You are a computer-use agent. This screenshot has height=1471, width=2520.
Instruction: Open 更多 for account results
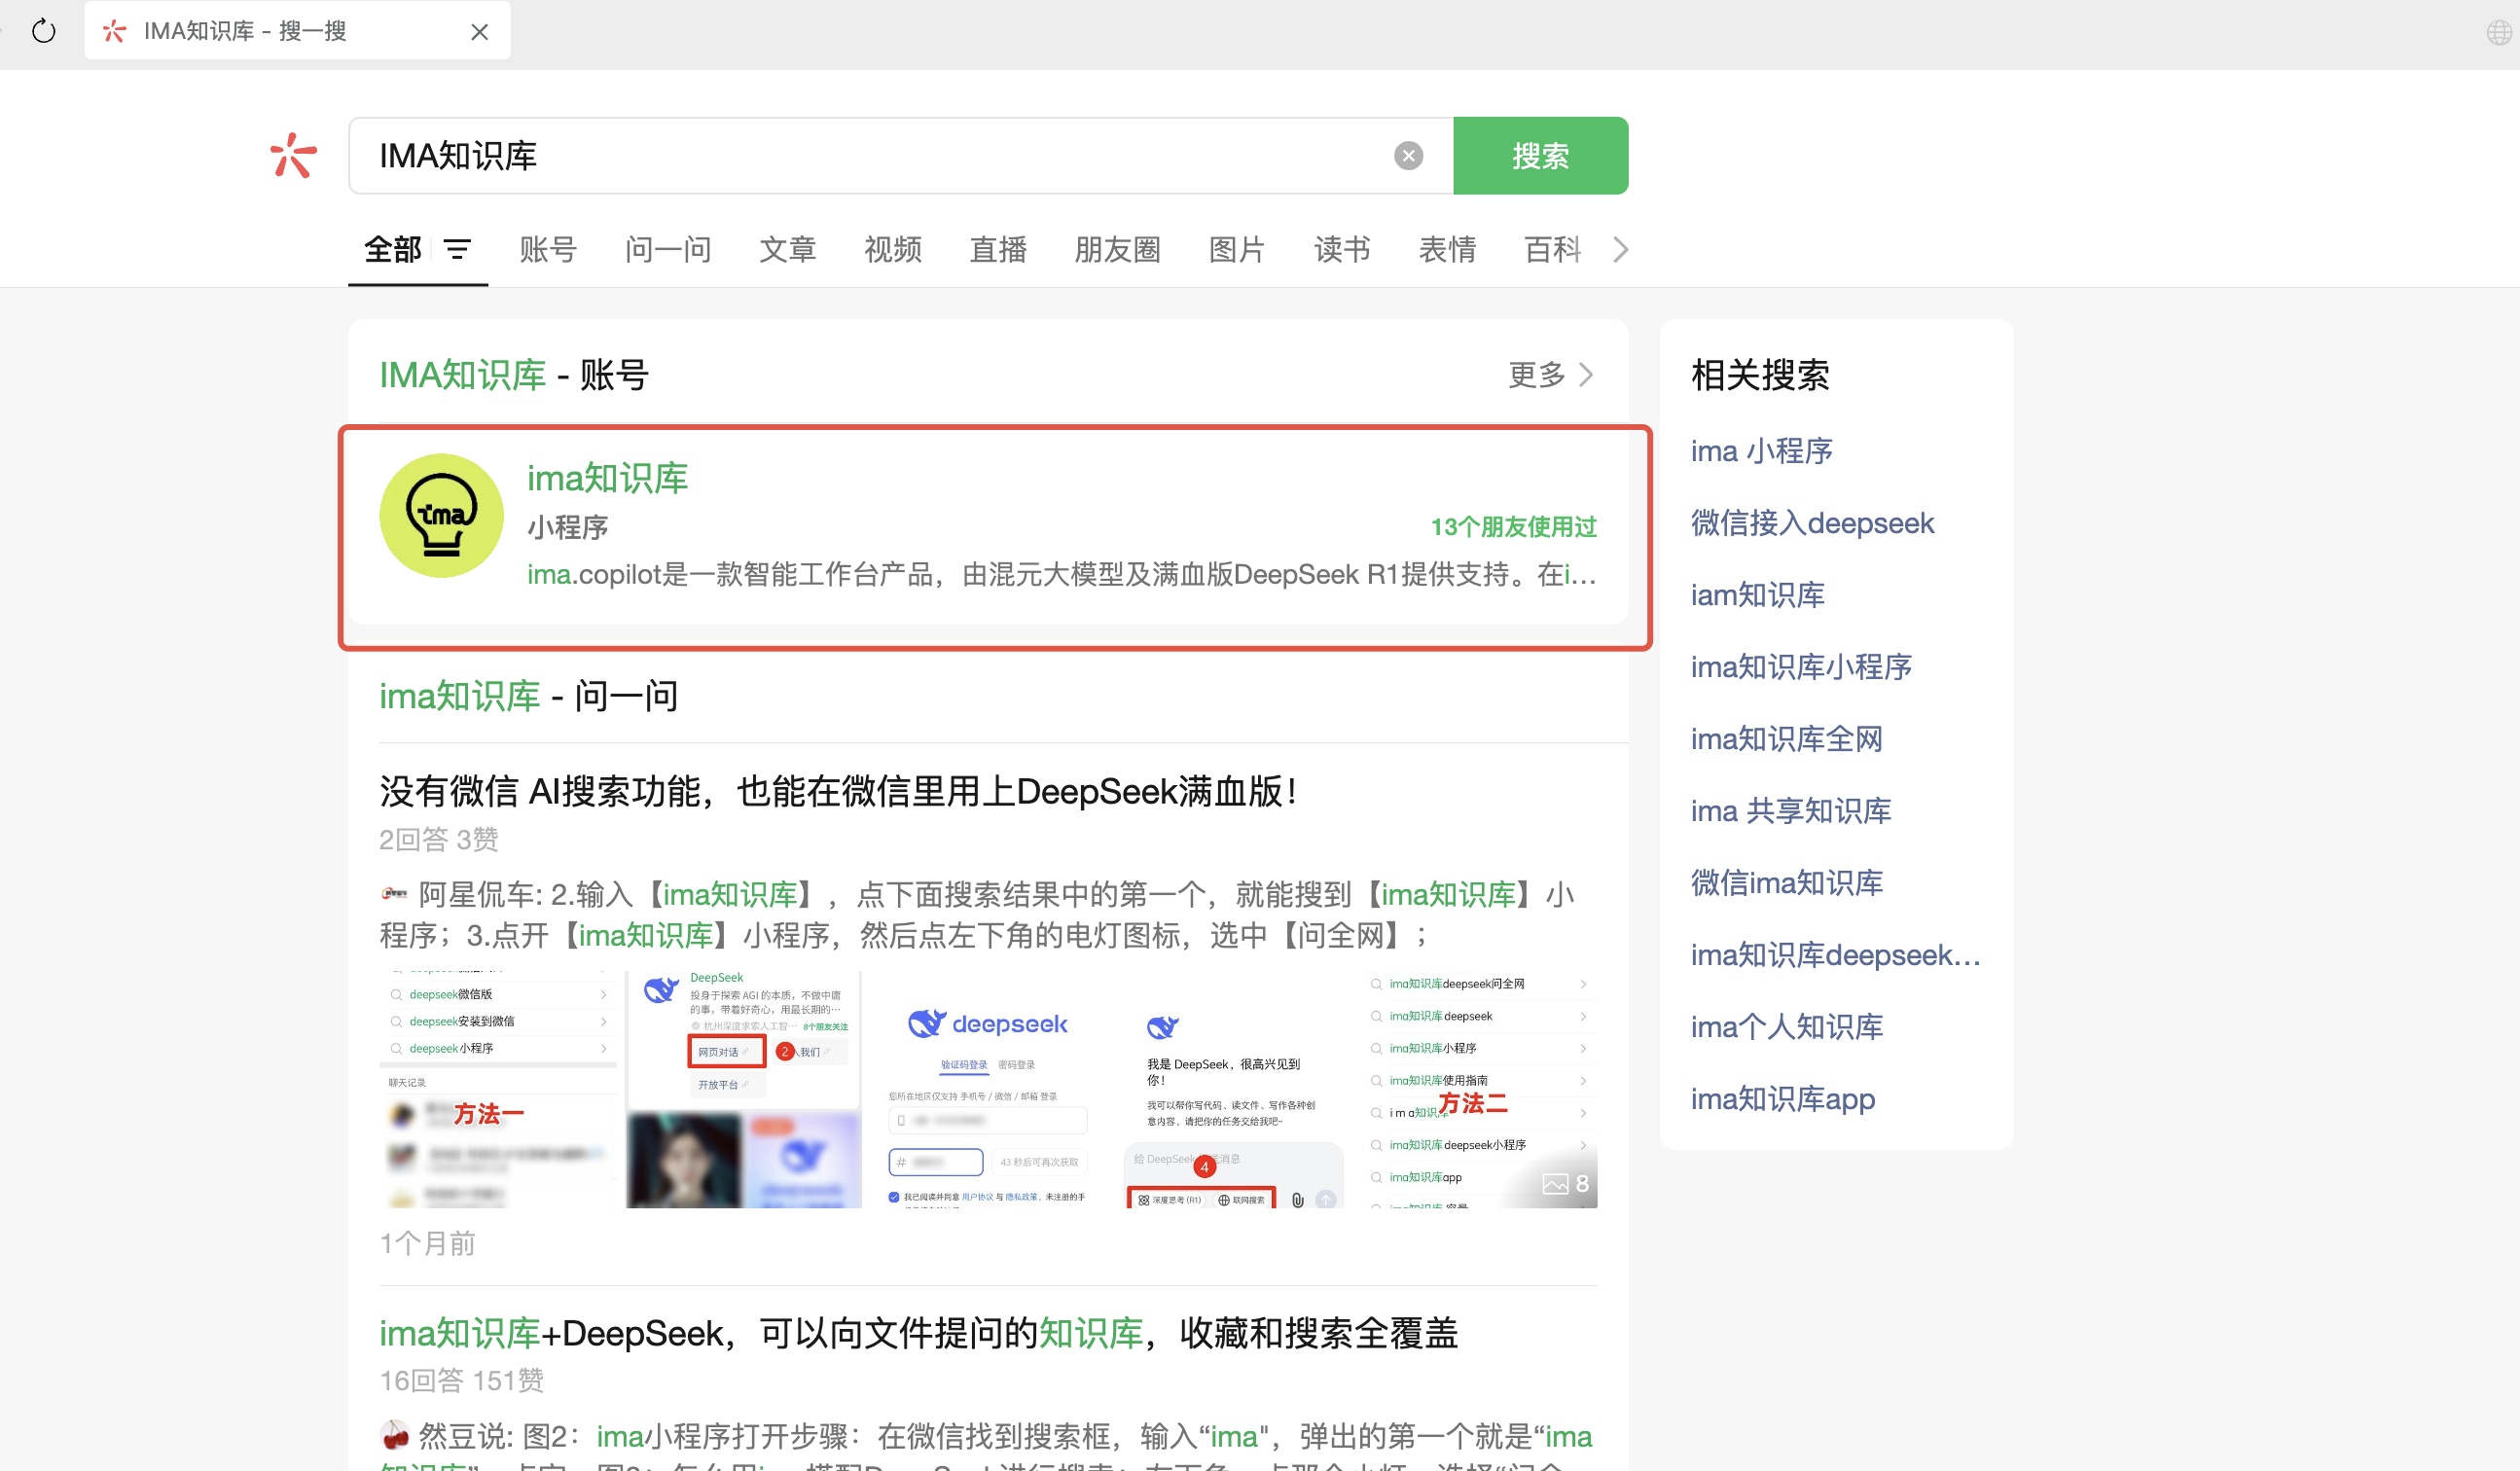(1550, 375)
